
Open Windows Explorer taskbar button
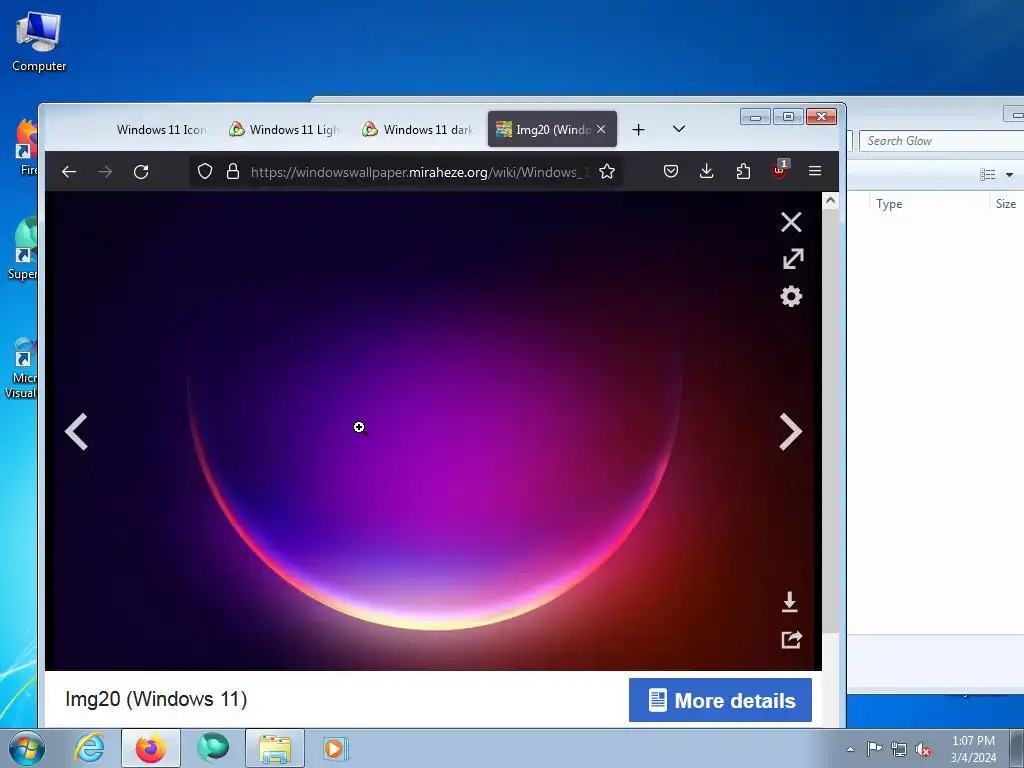[x=275, y=749]
